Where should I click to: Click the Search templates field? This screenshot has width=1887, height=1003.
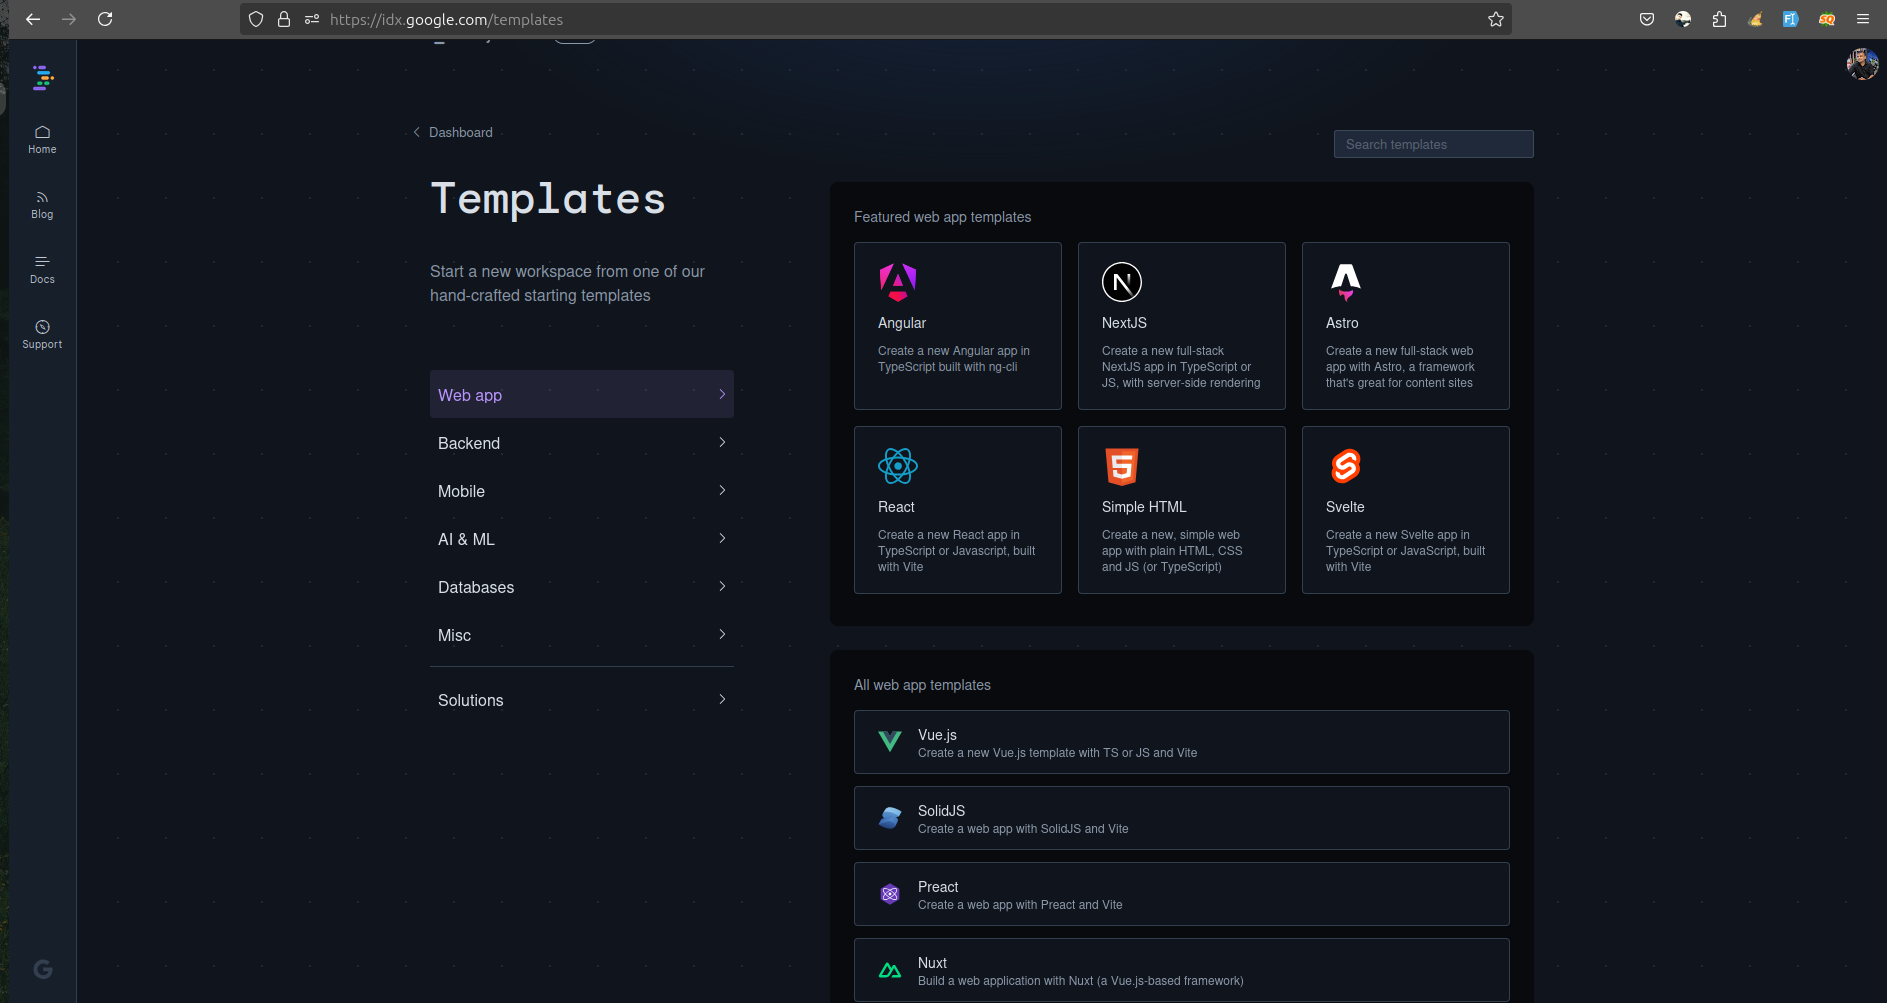[x=1433, y=144]
